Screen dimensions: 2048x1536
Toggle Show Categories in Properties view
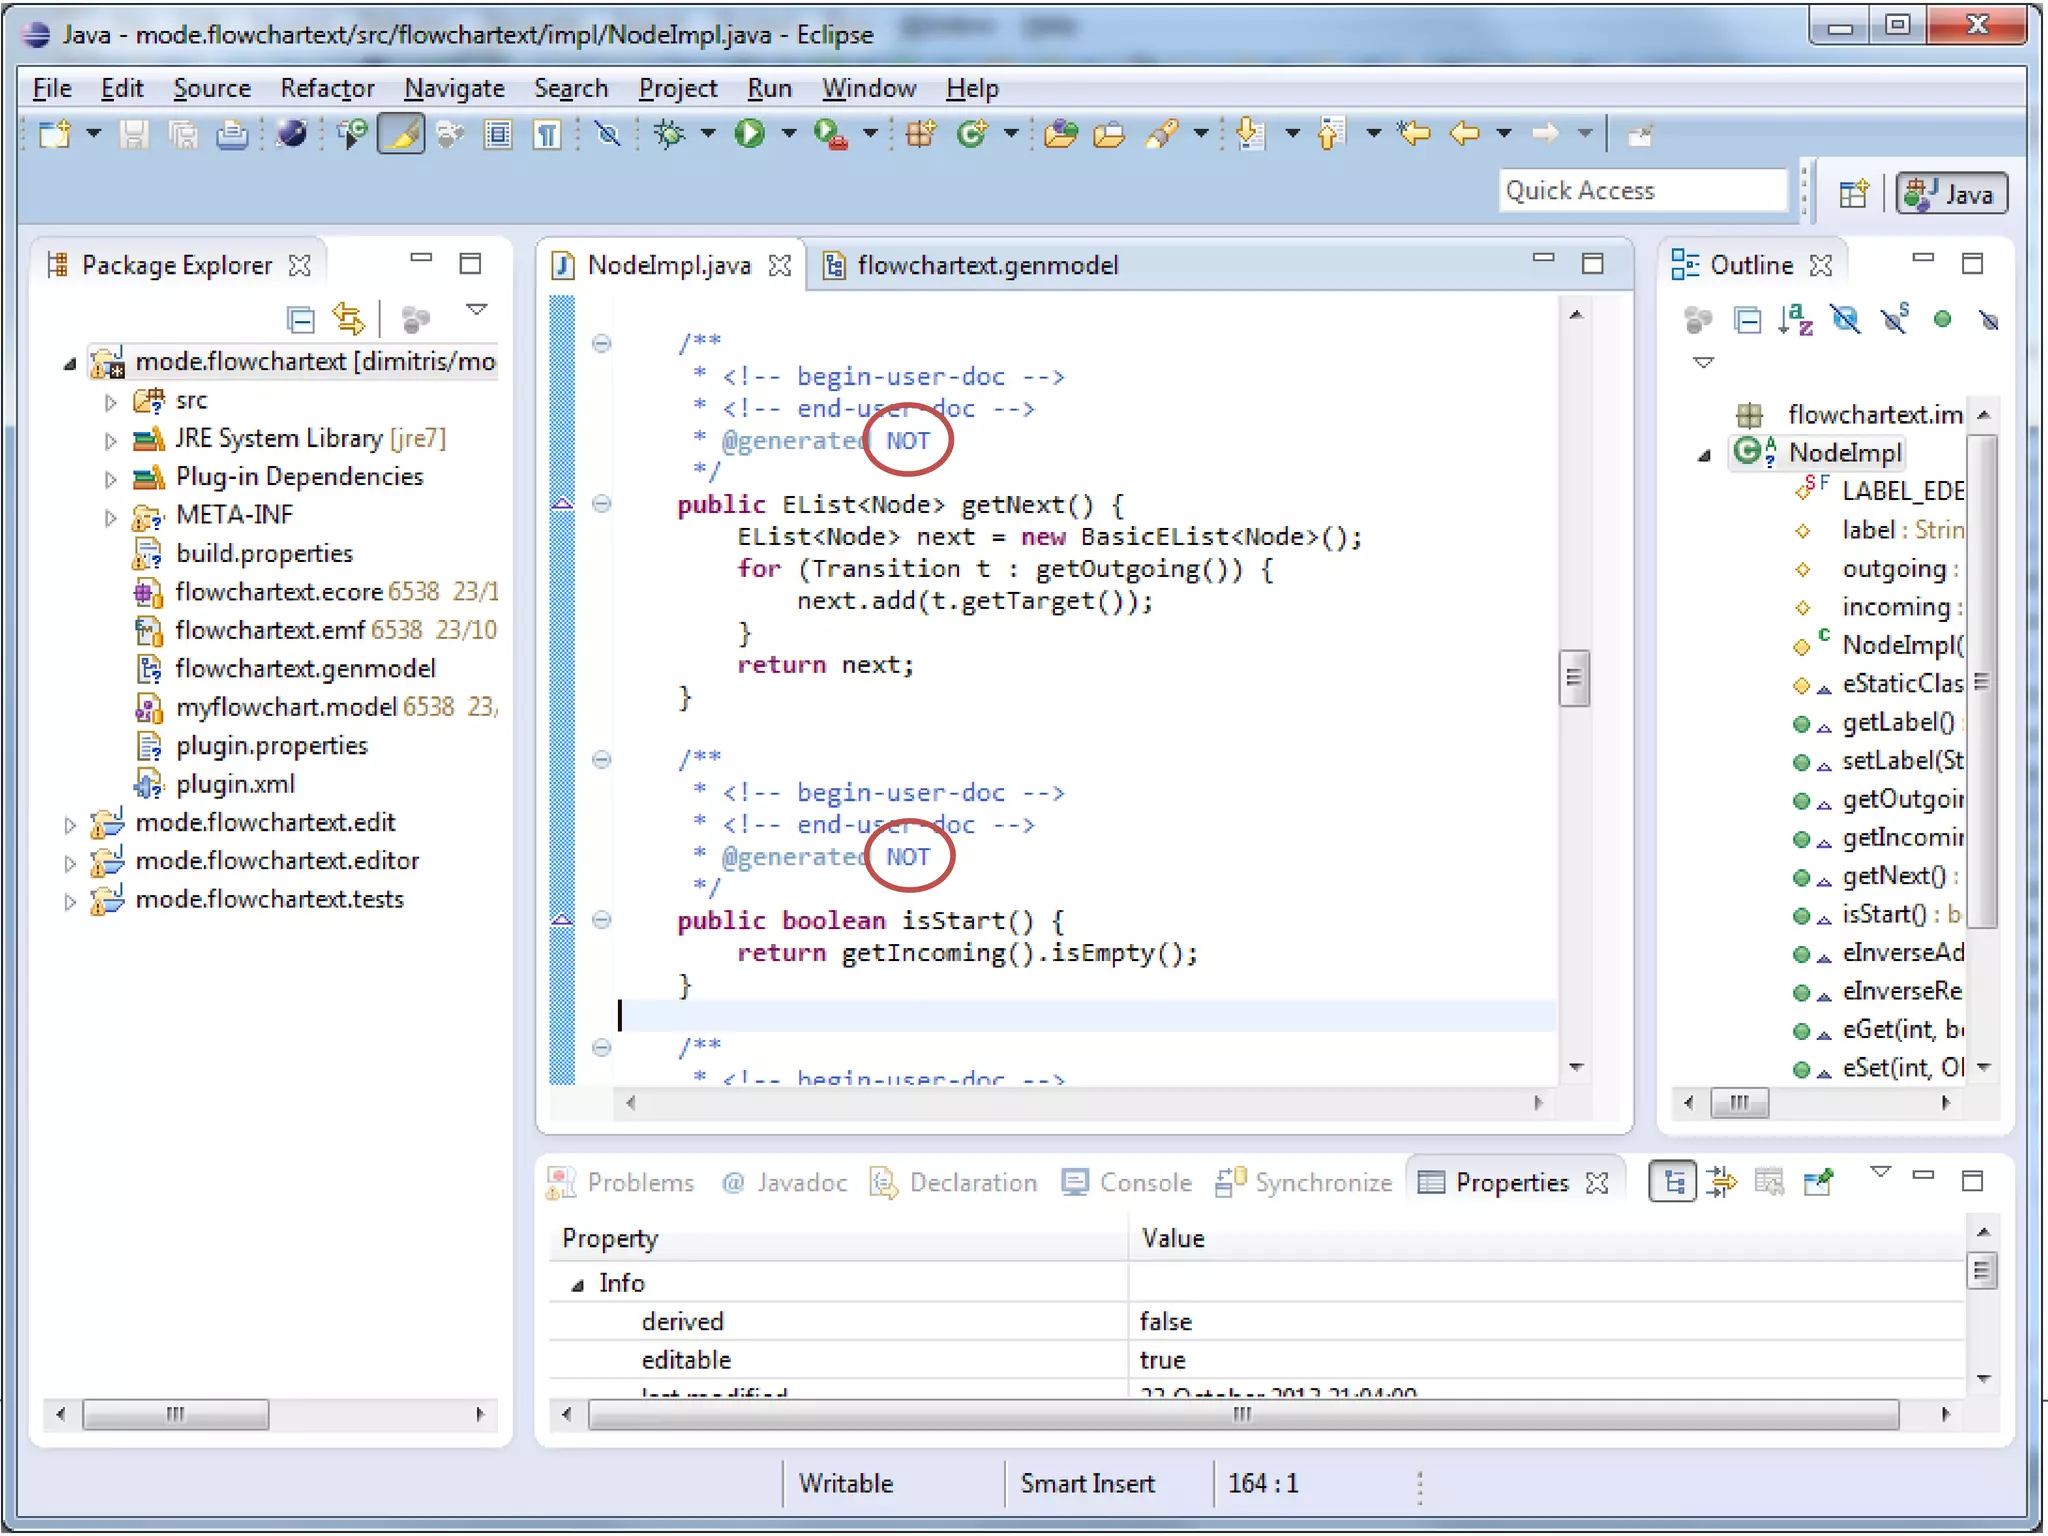pyautogui.click(x=1672, y=1182)
